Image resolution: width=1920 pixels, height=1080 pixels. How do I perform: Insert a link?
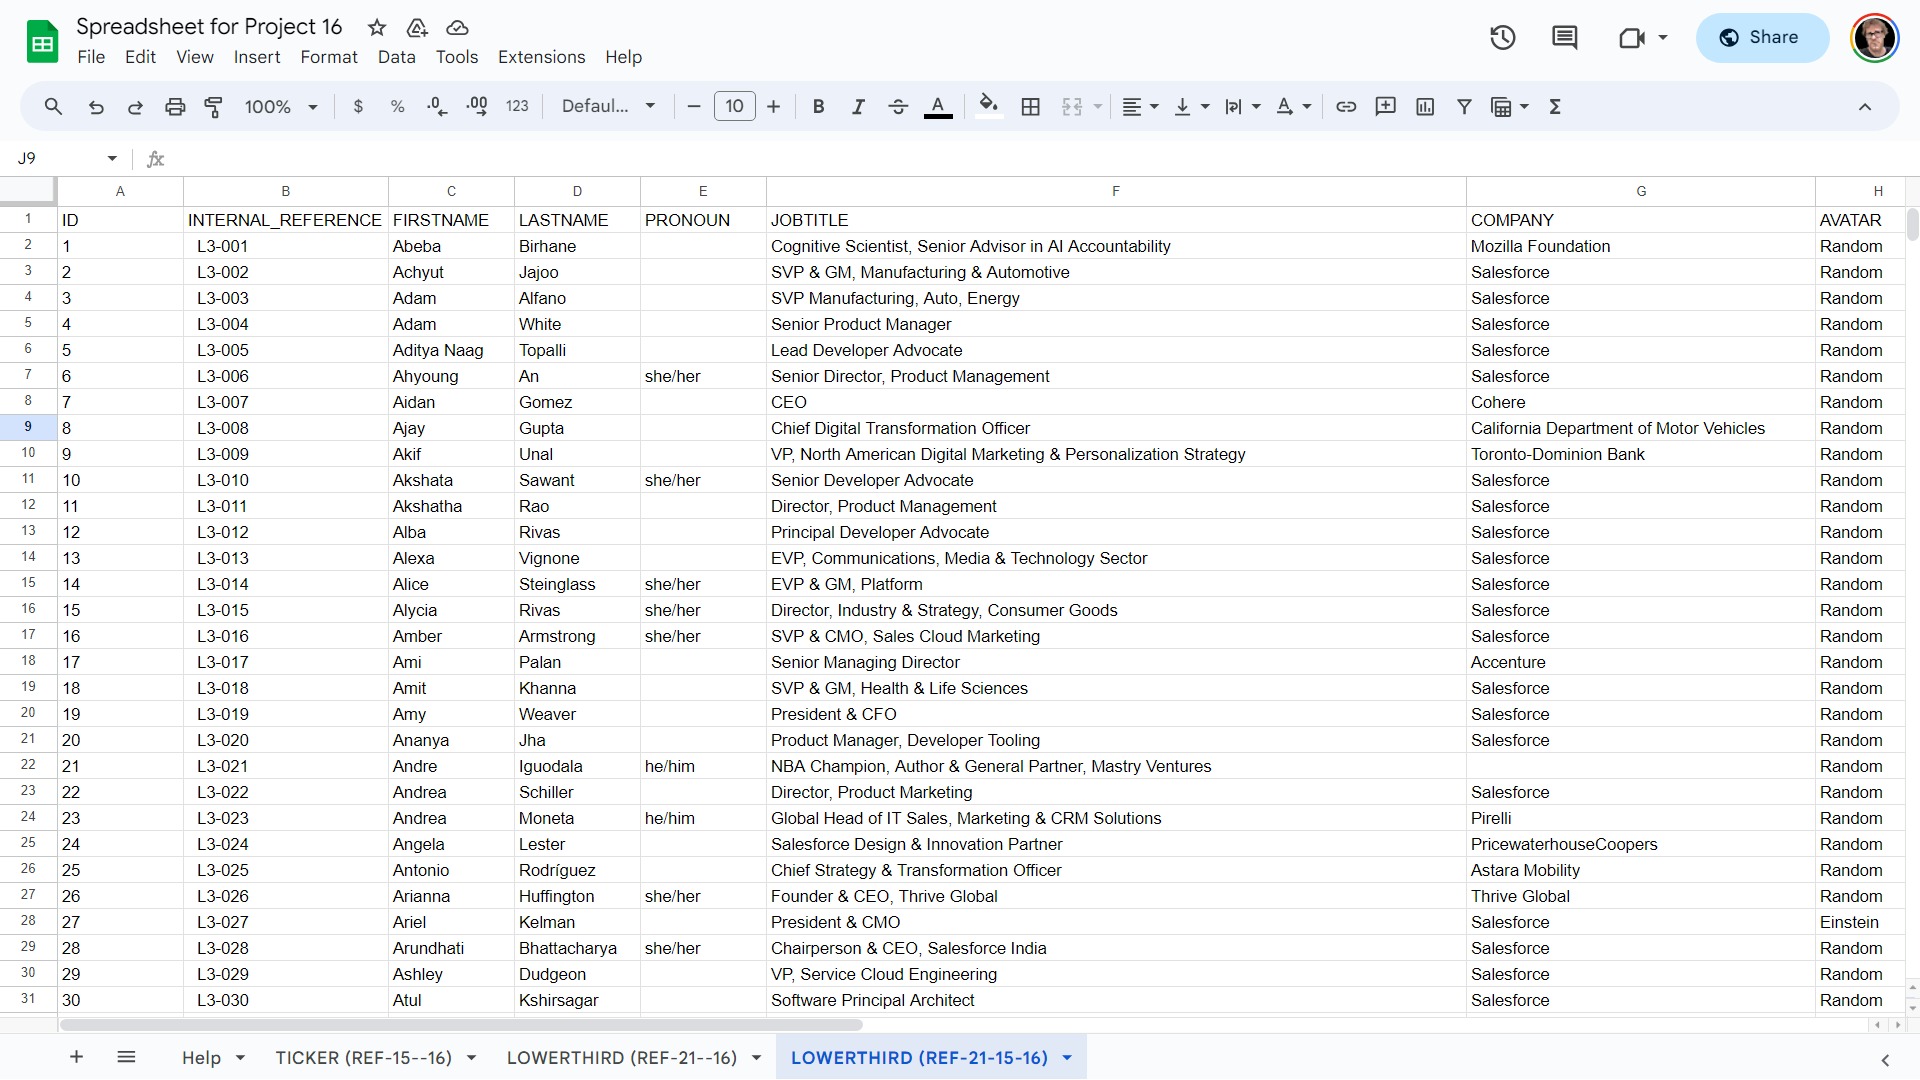tap(1346, 107)
